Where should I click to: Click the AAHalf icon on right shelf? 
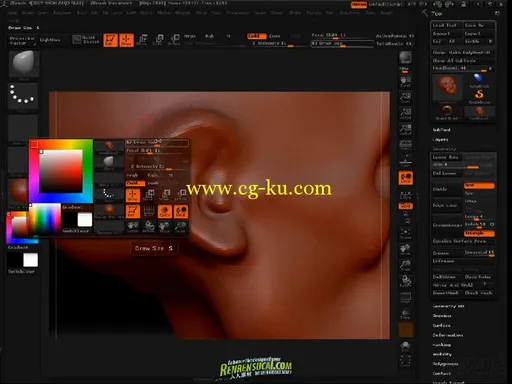[405, 129]
